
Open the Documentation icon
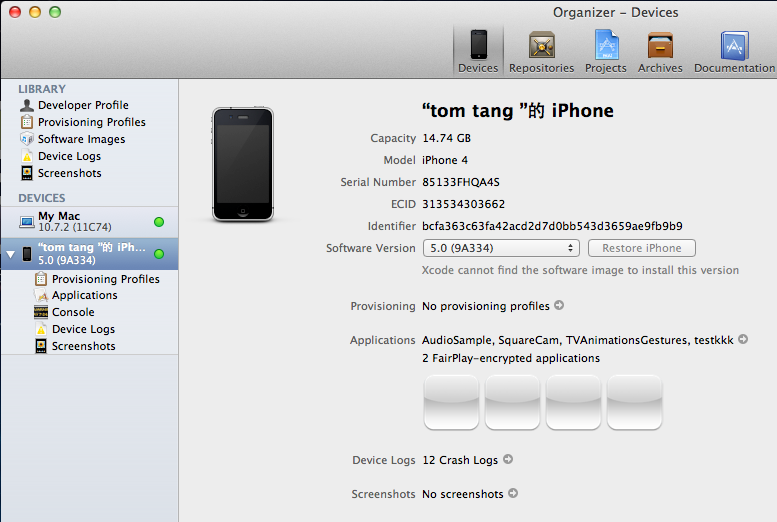[734, 46]
